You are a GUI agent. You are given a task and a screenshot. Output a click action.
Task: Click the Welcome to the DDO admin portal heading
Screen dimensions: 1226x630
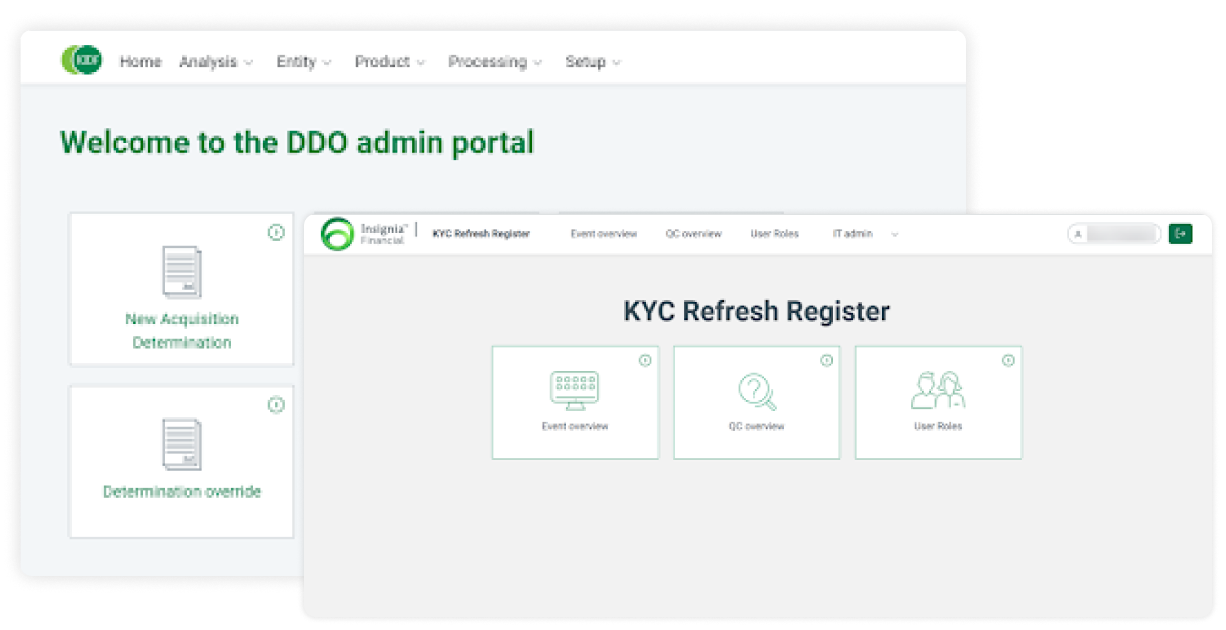(297, 143)
